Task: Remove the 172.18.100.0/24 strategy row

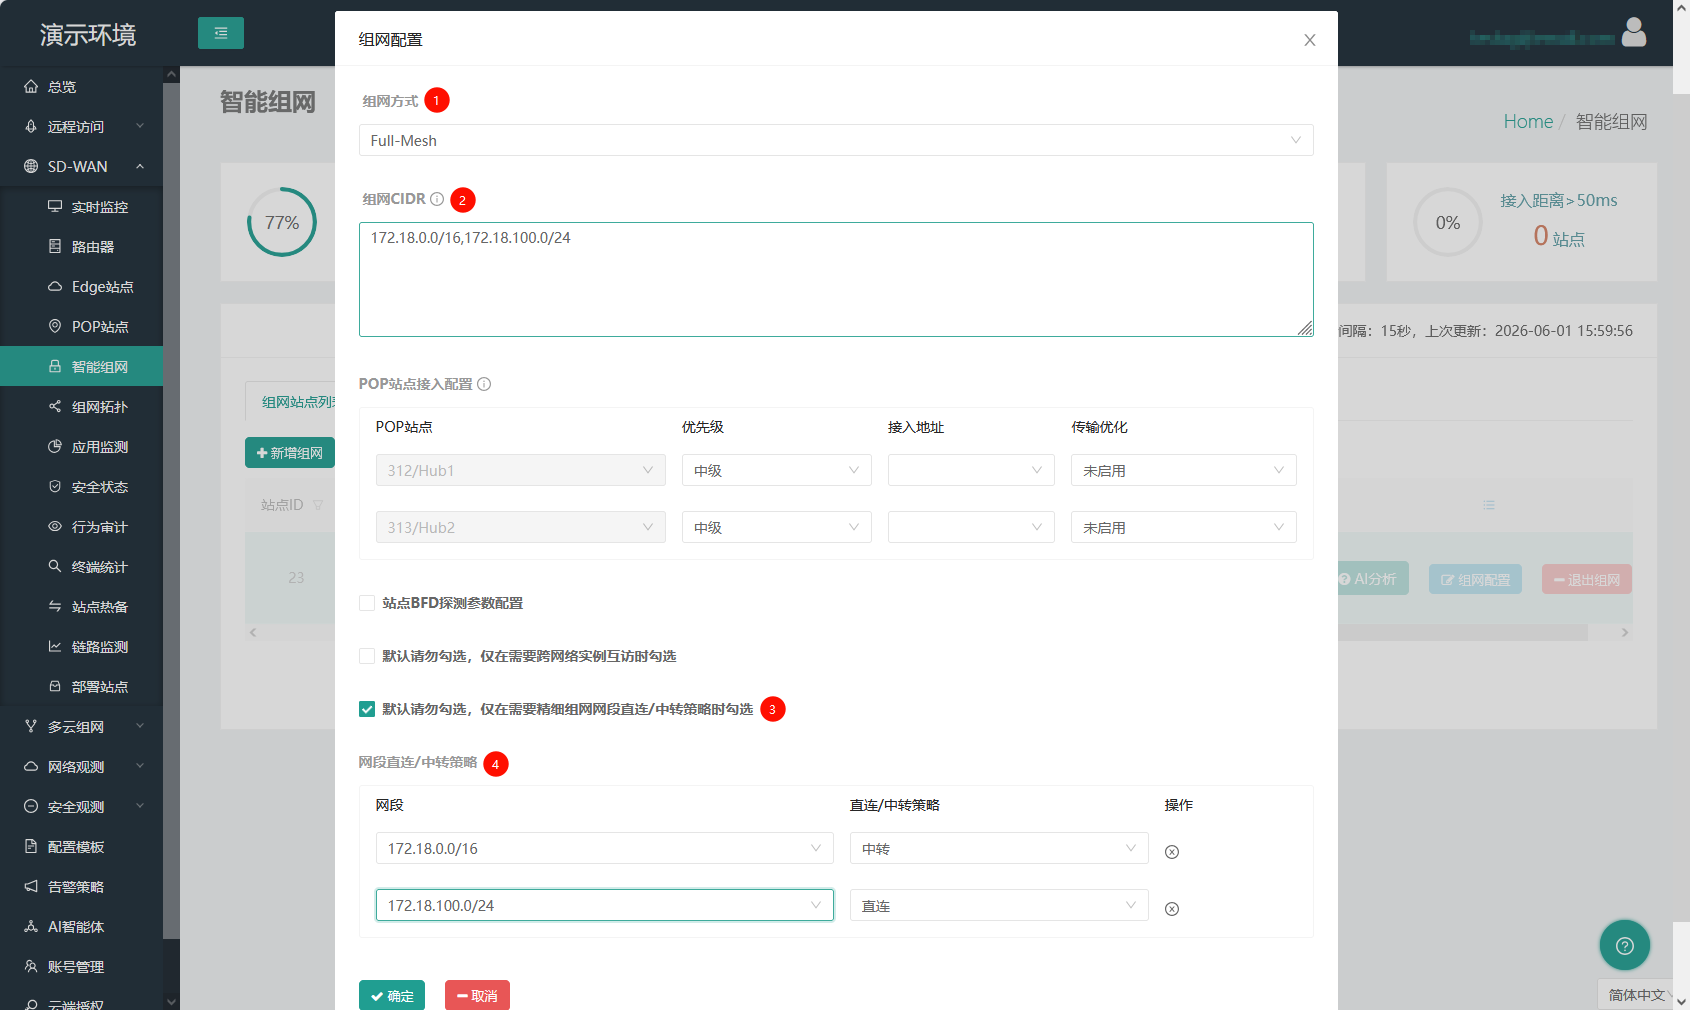Action: point(1172,909)
